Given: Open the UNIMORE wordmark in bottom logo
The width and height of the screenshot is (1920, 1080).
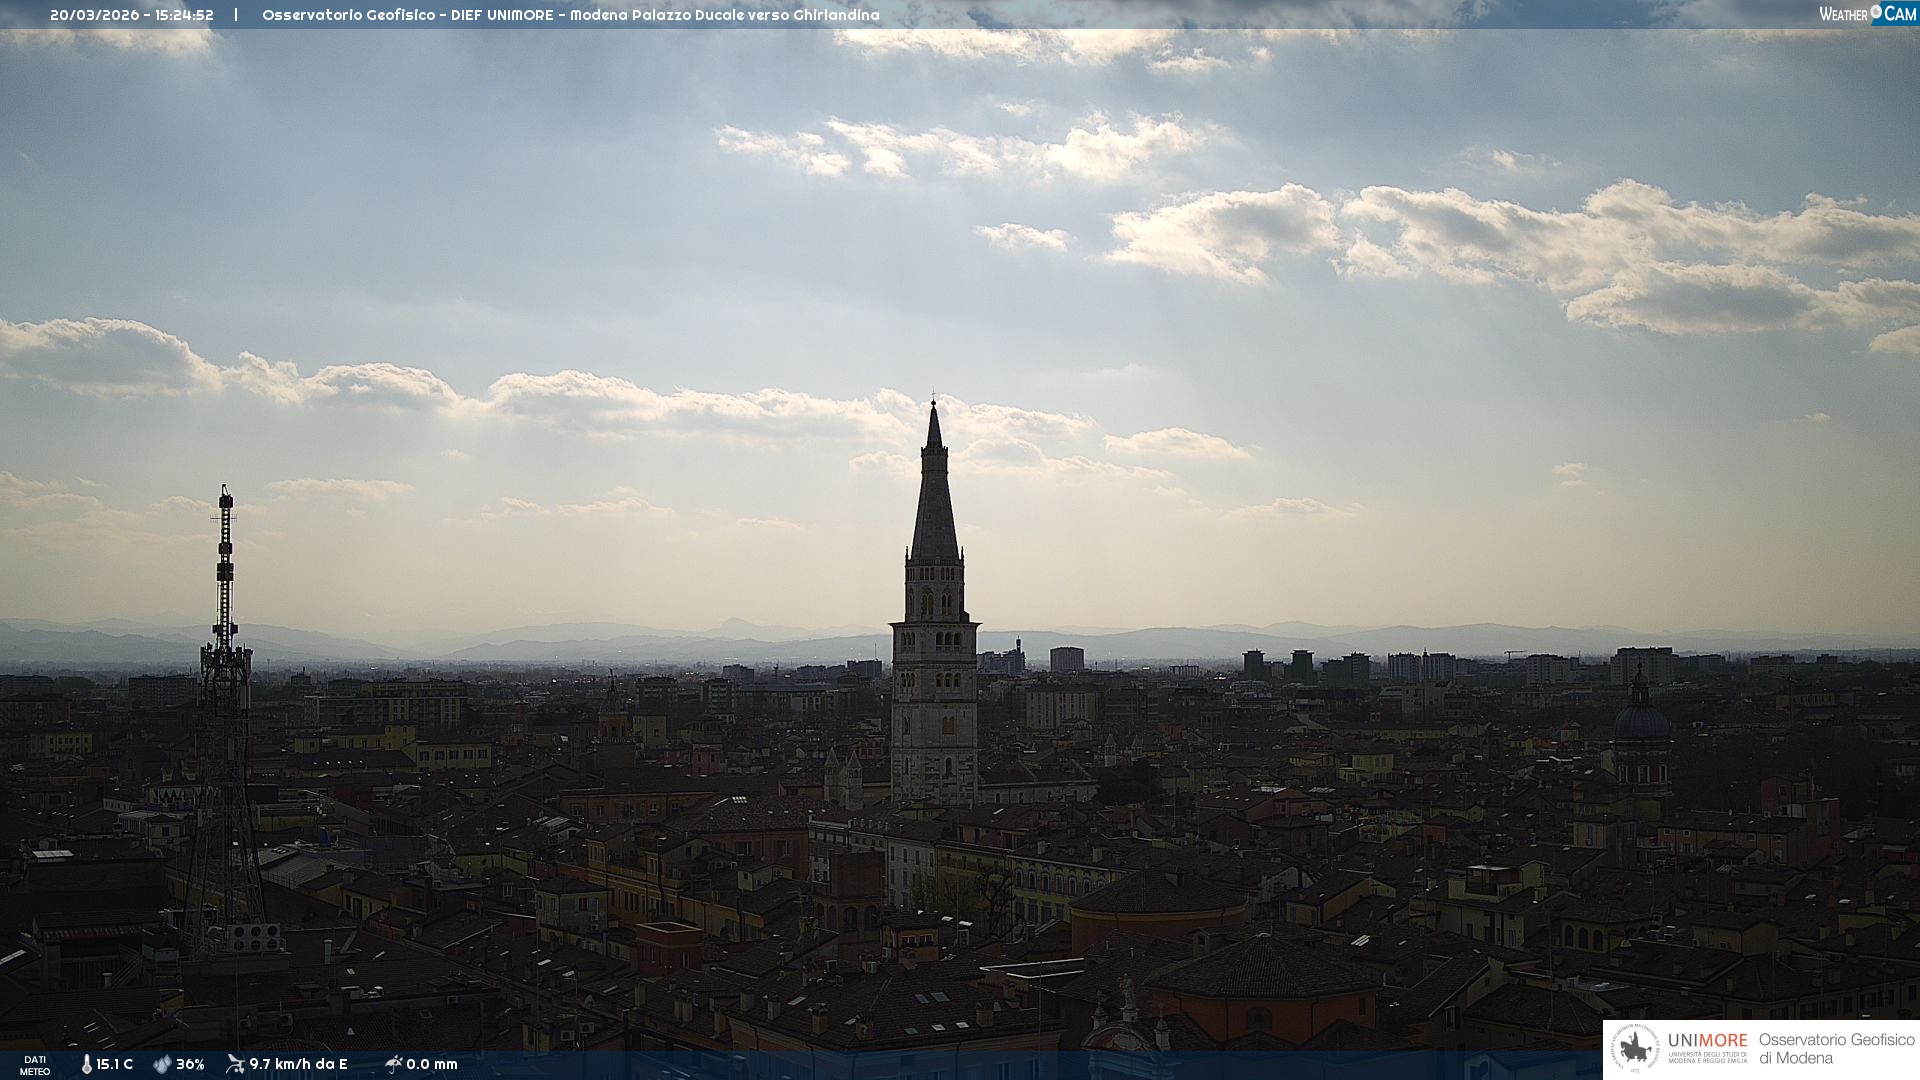Looking at the screenshot, I should tap(1707, 1040).
